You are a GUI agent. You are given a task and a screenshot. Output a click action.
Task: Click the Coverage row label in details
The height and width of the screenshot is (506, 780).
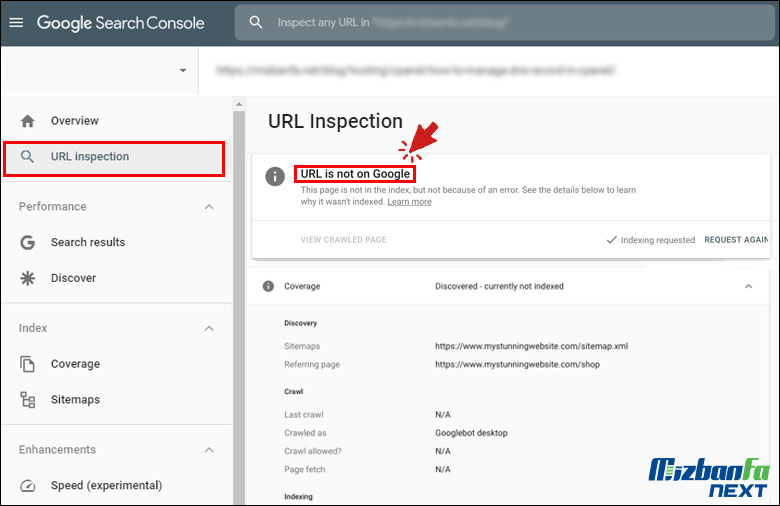302,286
